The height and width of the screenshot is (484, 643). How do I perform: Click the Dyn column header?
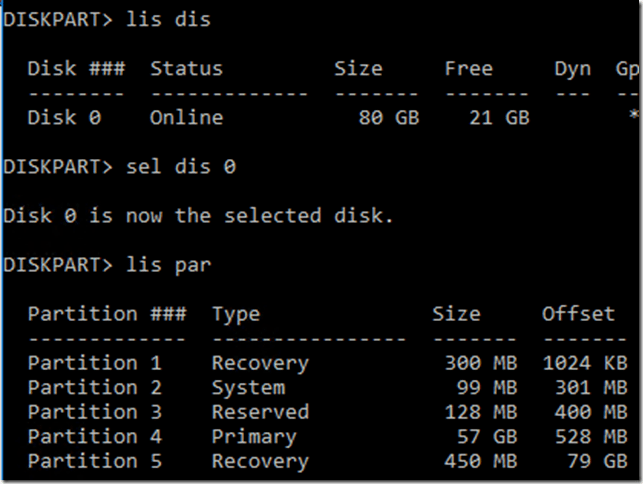(573, 69)
